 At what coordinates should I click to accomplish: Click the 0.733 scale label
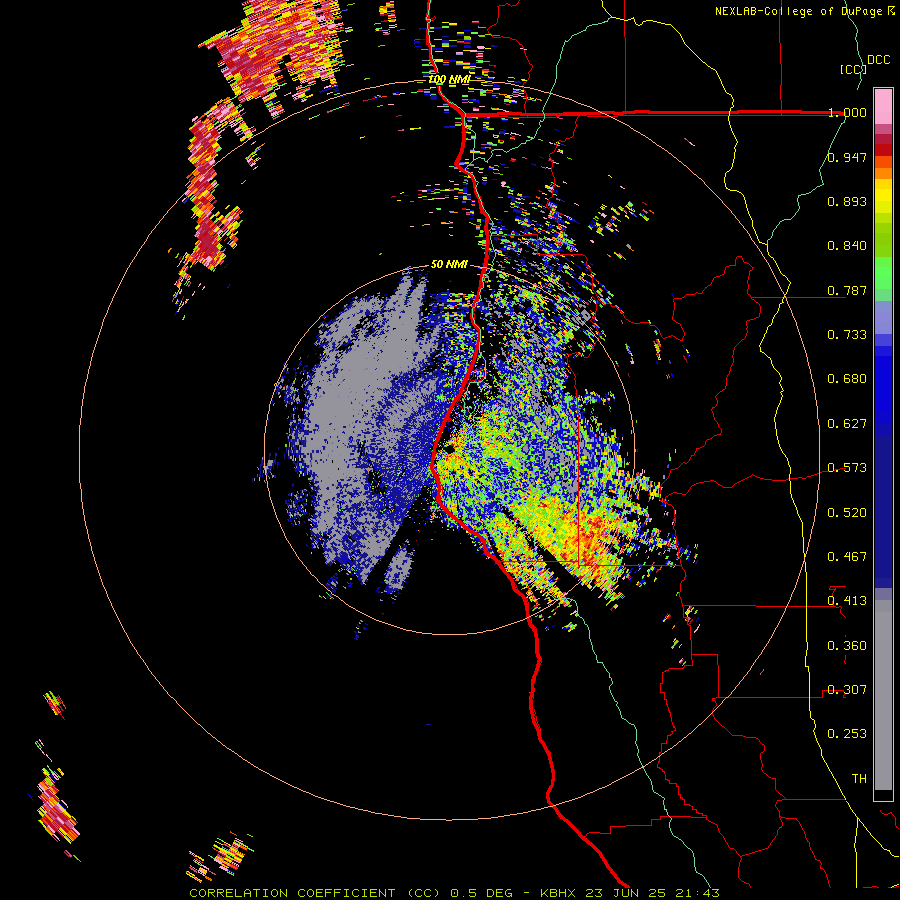pyautogui.click(x=847, y=335)
